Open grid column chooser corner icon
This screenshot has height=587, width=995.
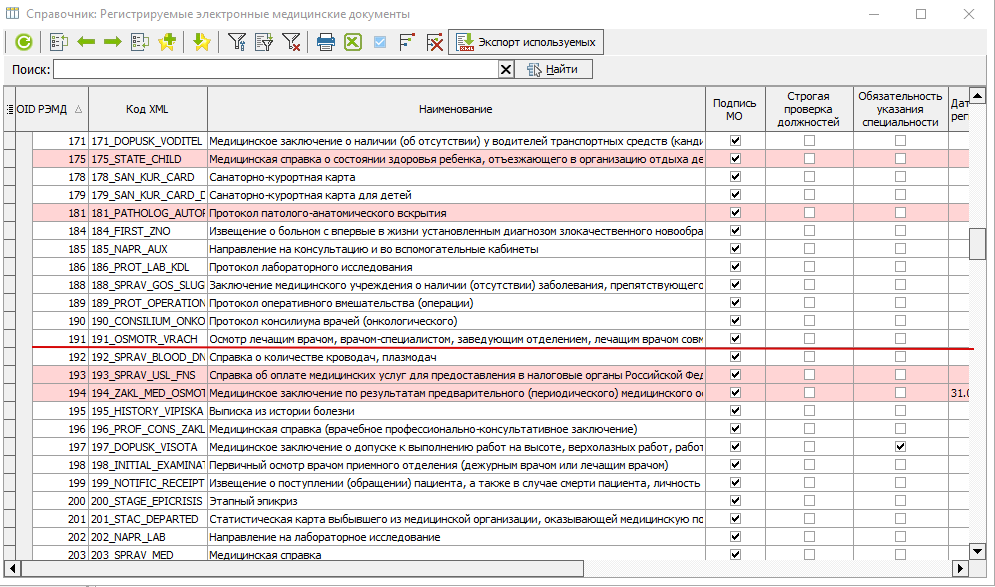10,109
